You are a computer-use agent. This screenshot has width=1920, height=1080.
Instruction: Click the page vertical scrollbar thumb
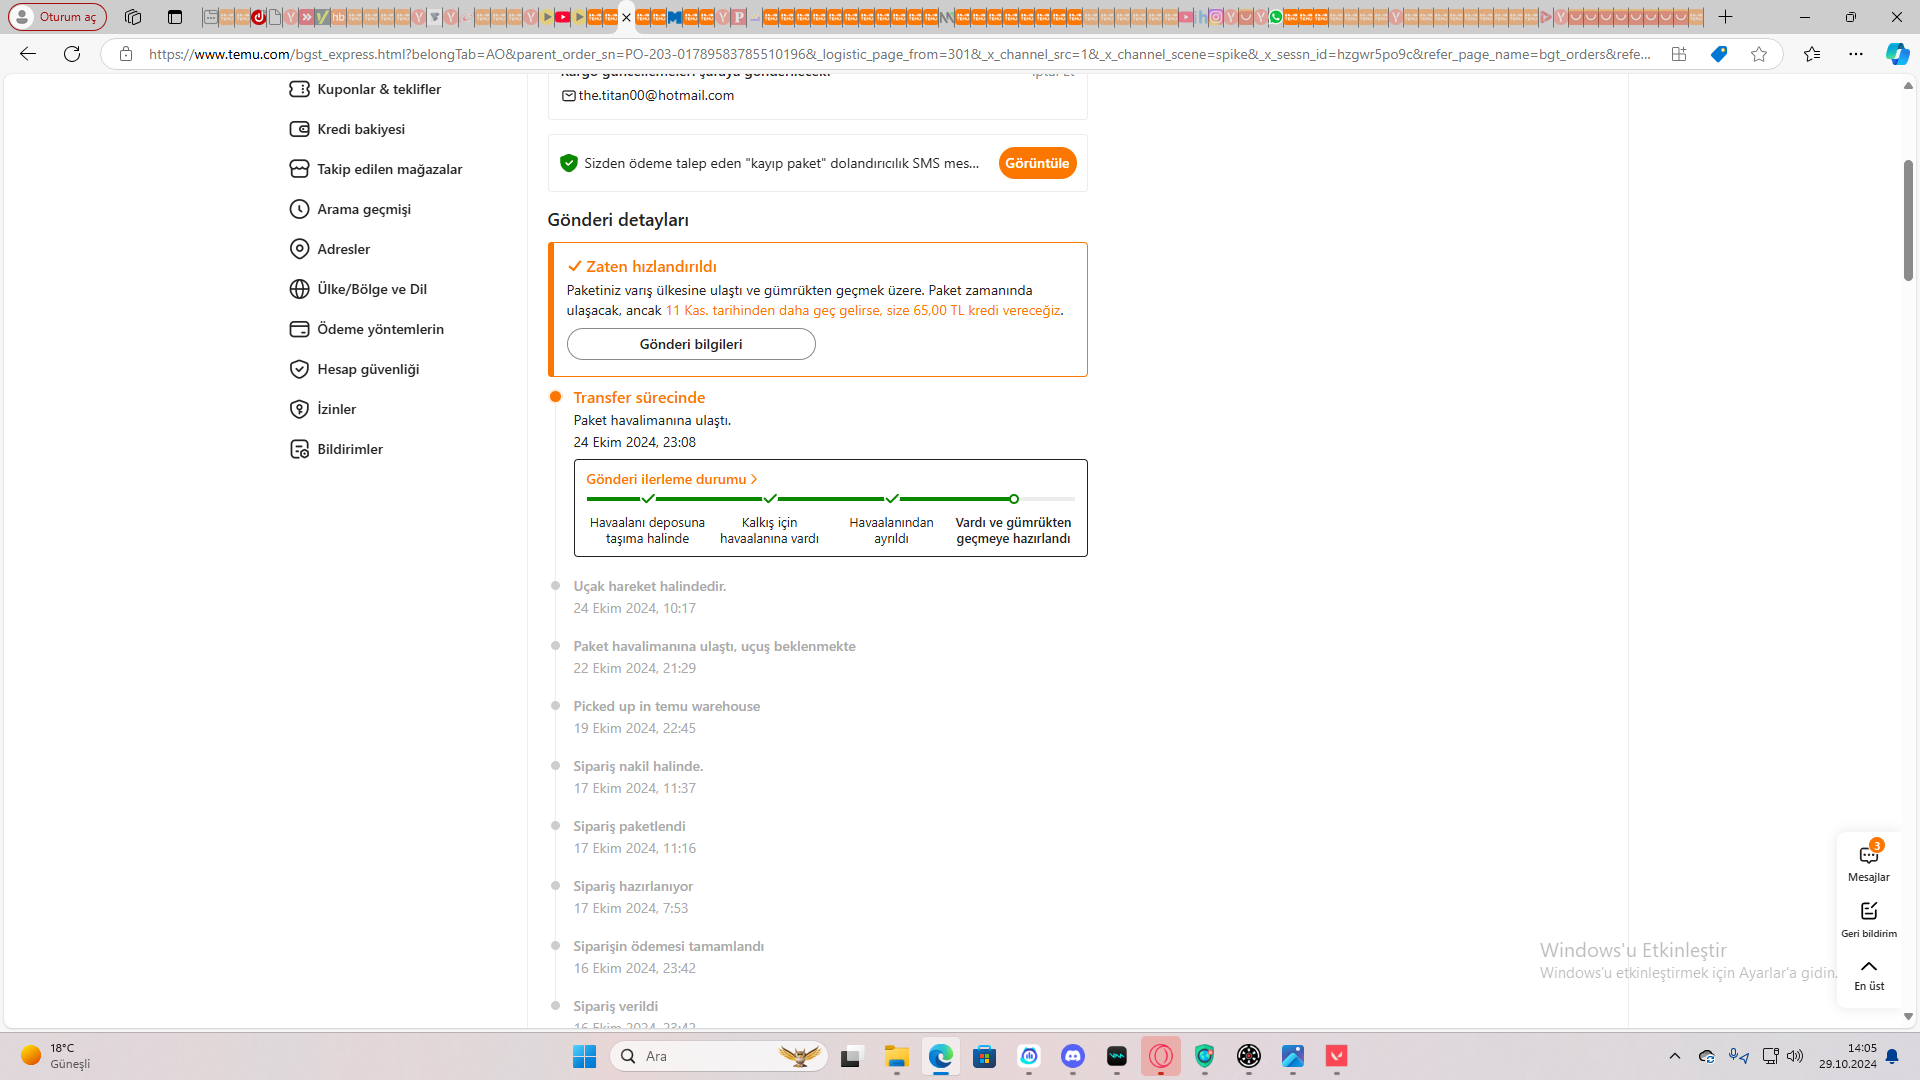(1908, 219)
